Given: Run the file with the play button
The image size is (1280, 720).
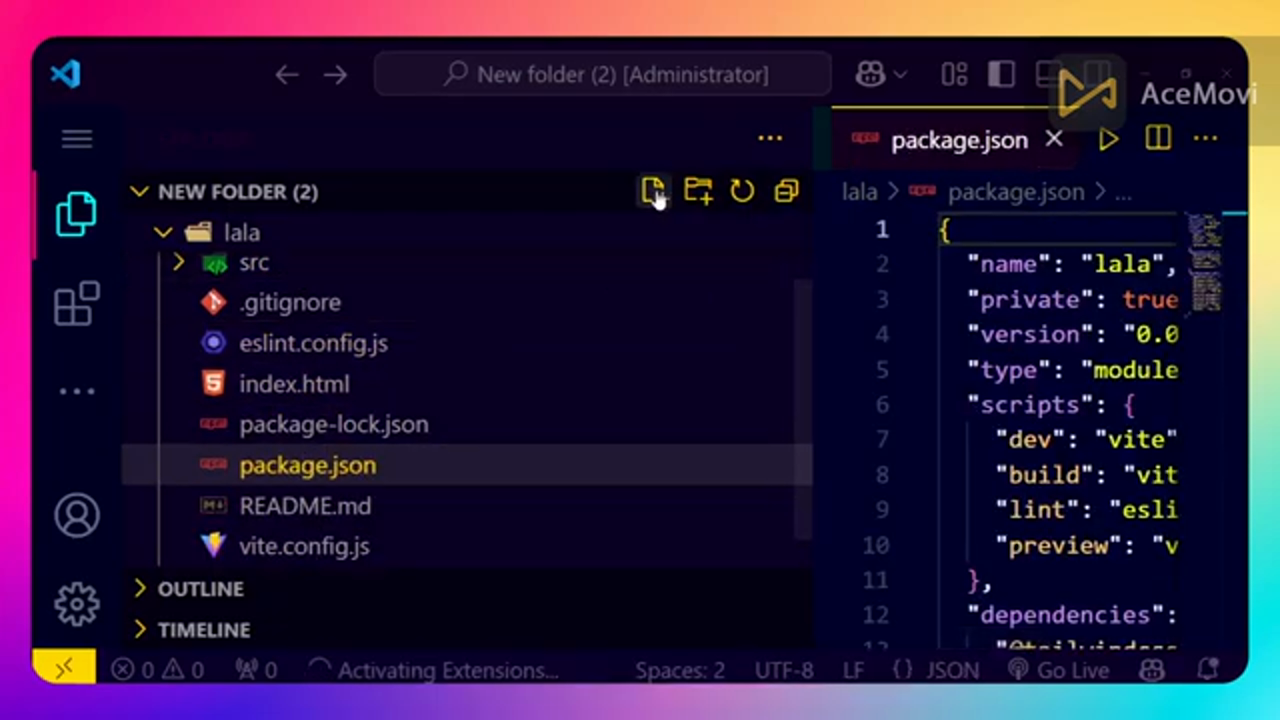Looking at the screenshot, I should click(x=1108, y=140).
